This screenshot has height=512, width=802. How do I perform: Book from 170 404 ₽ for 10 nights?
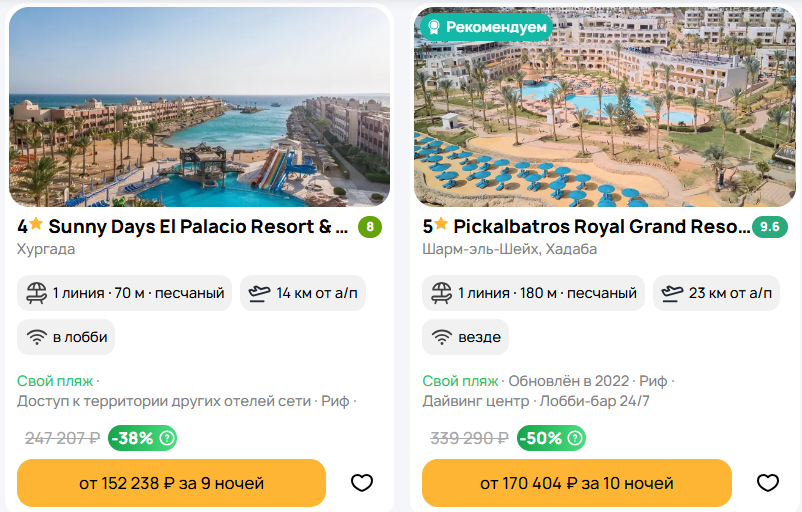tap(576, 483)
